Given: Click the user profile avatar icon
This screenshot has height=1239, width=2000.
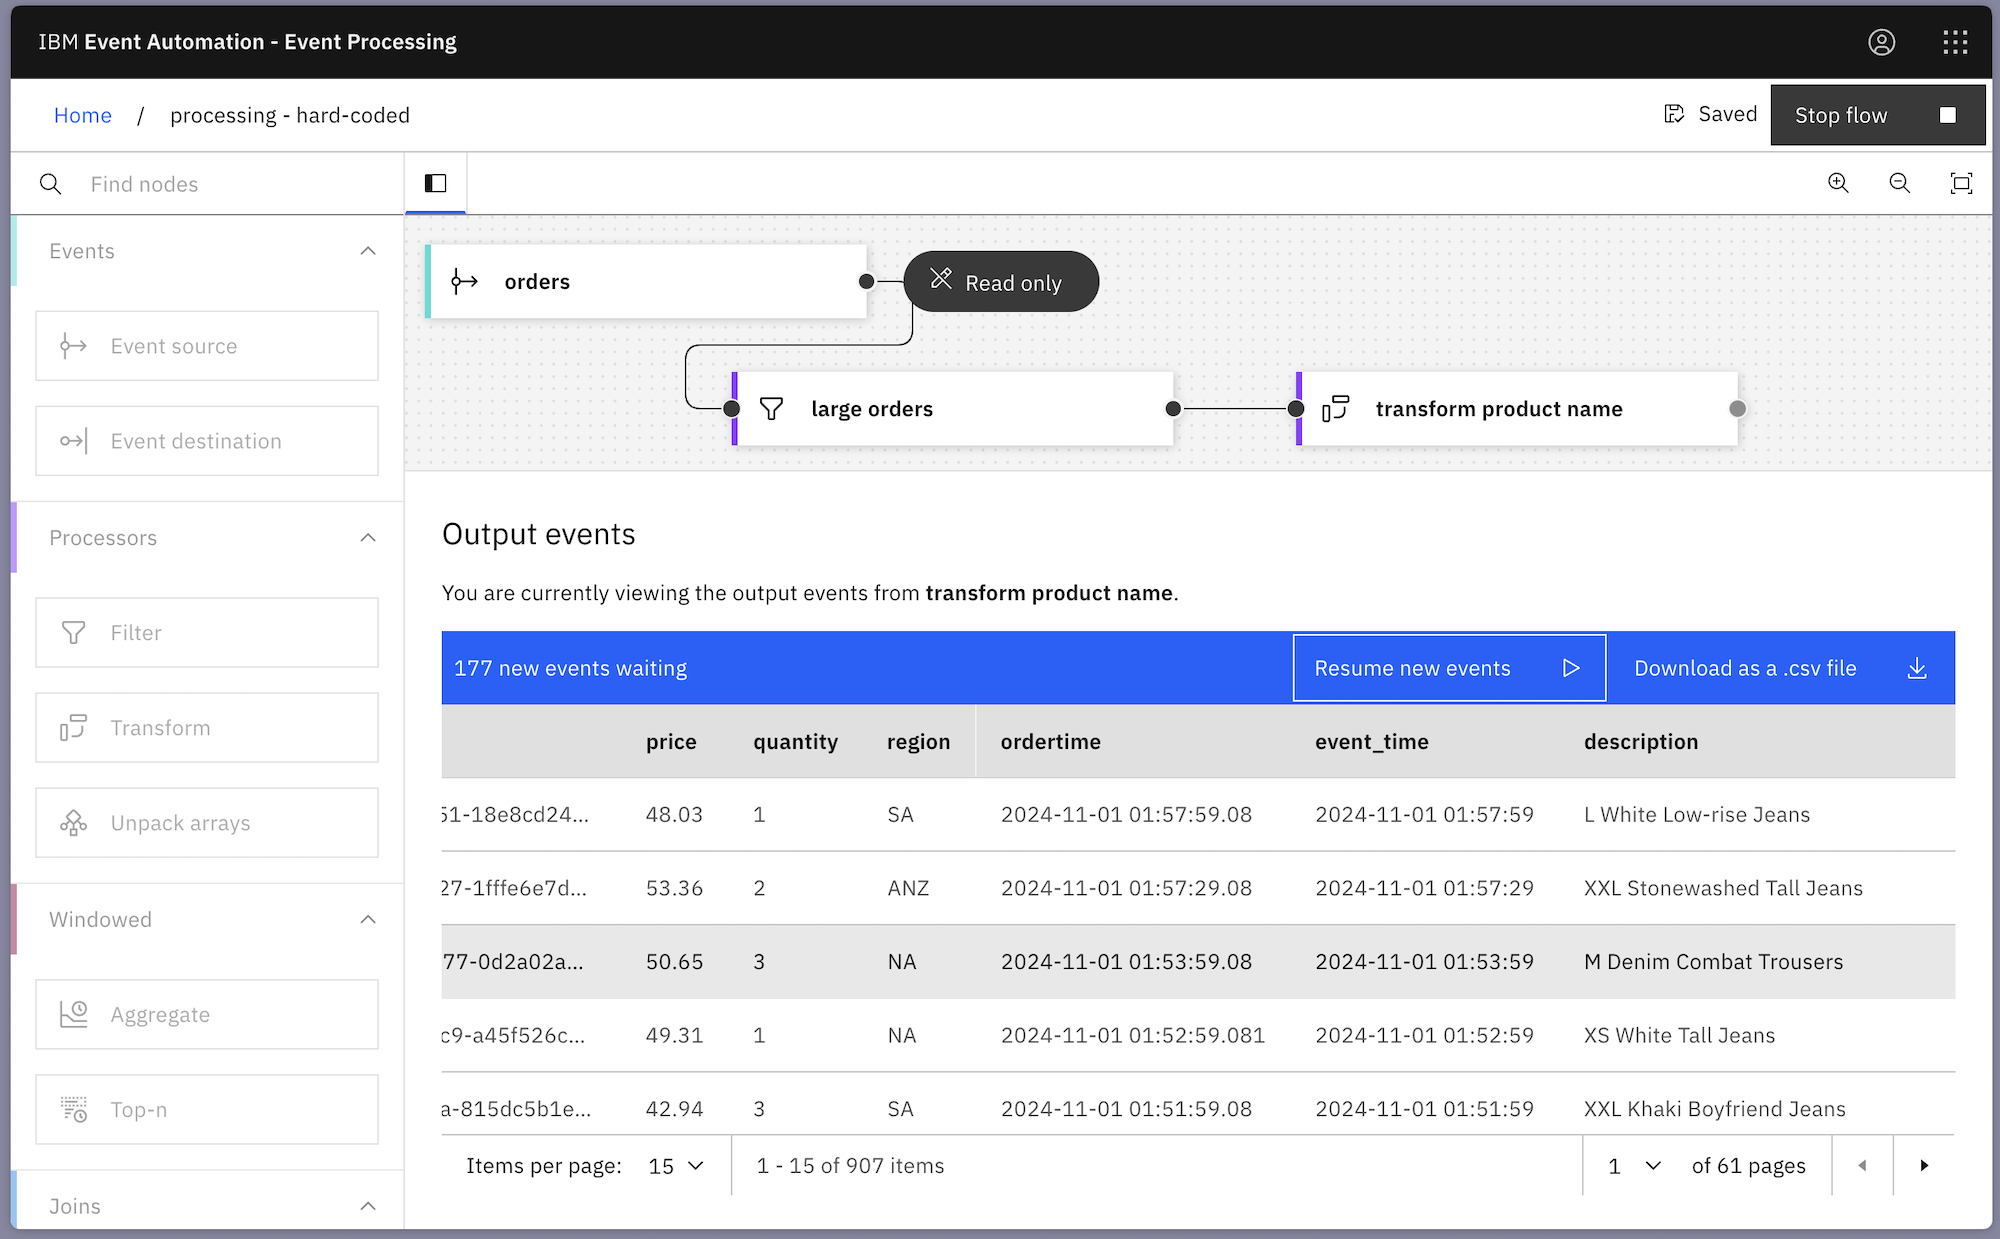Looking at the screenshot, I should (x=1881, y=42).
